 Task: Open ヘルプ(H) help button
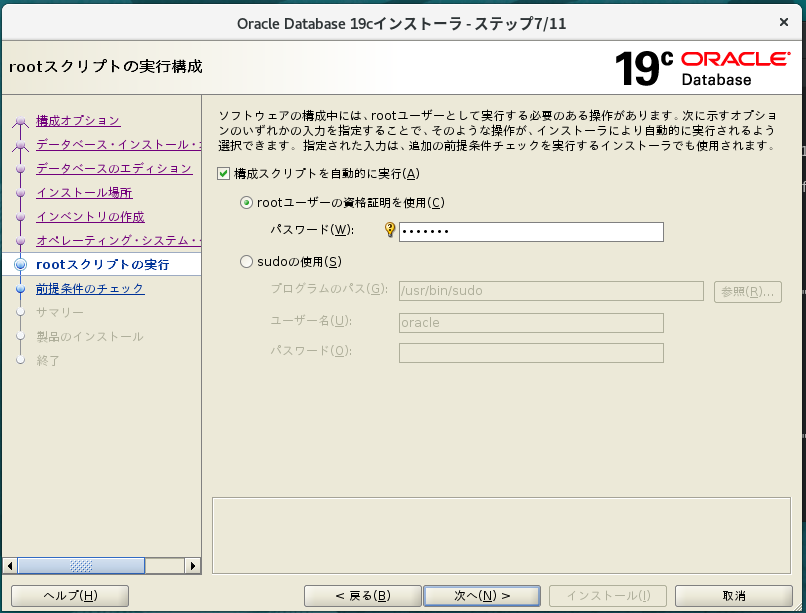coord(70,596)
